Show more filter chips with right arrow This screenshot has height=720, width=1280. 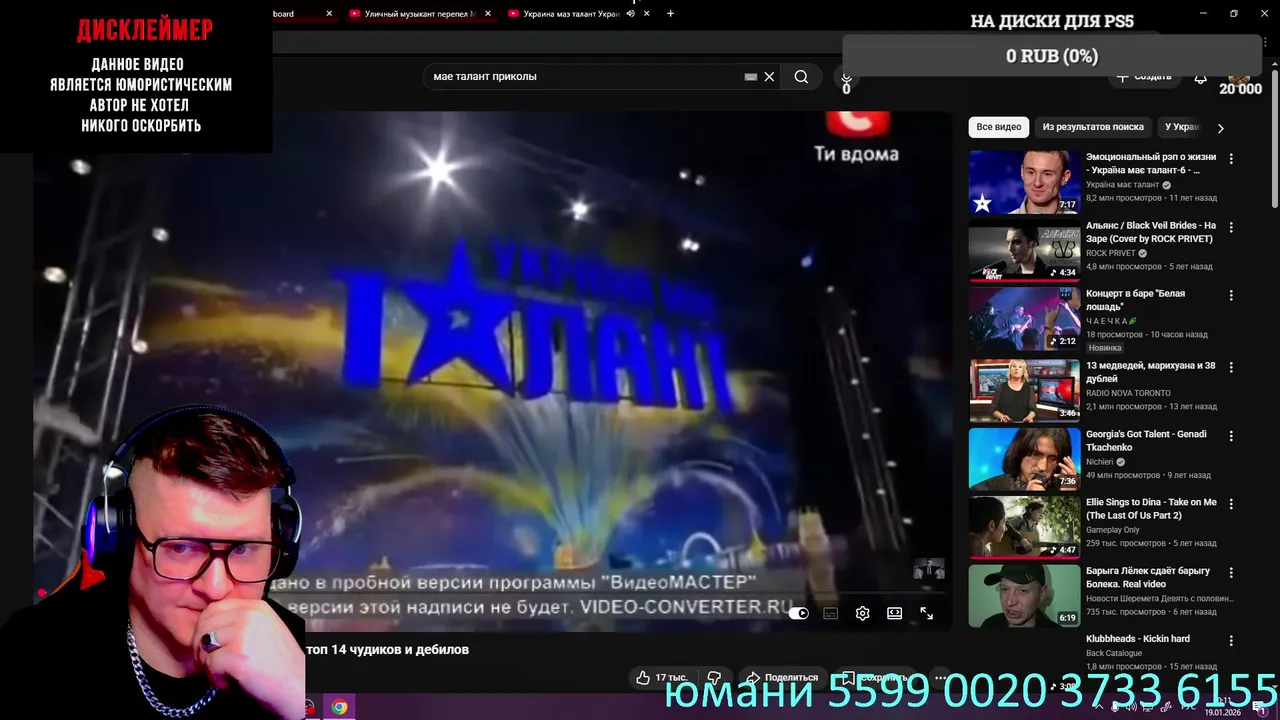pyautogui.click(x=1220, y=128)
